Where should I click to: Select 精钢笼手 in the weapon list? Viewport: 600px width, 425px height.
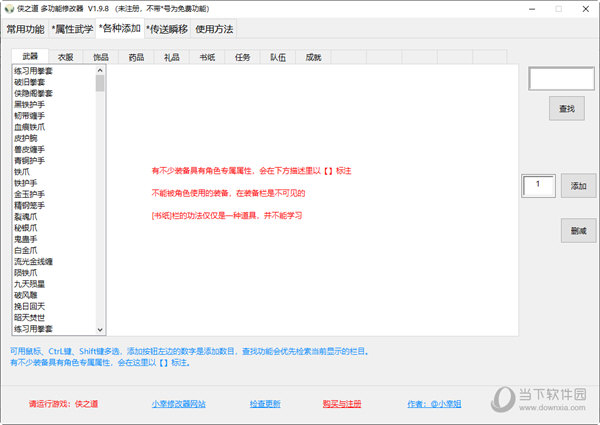point(29,205)
